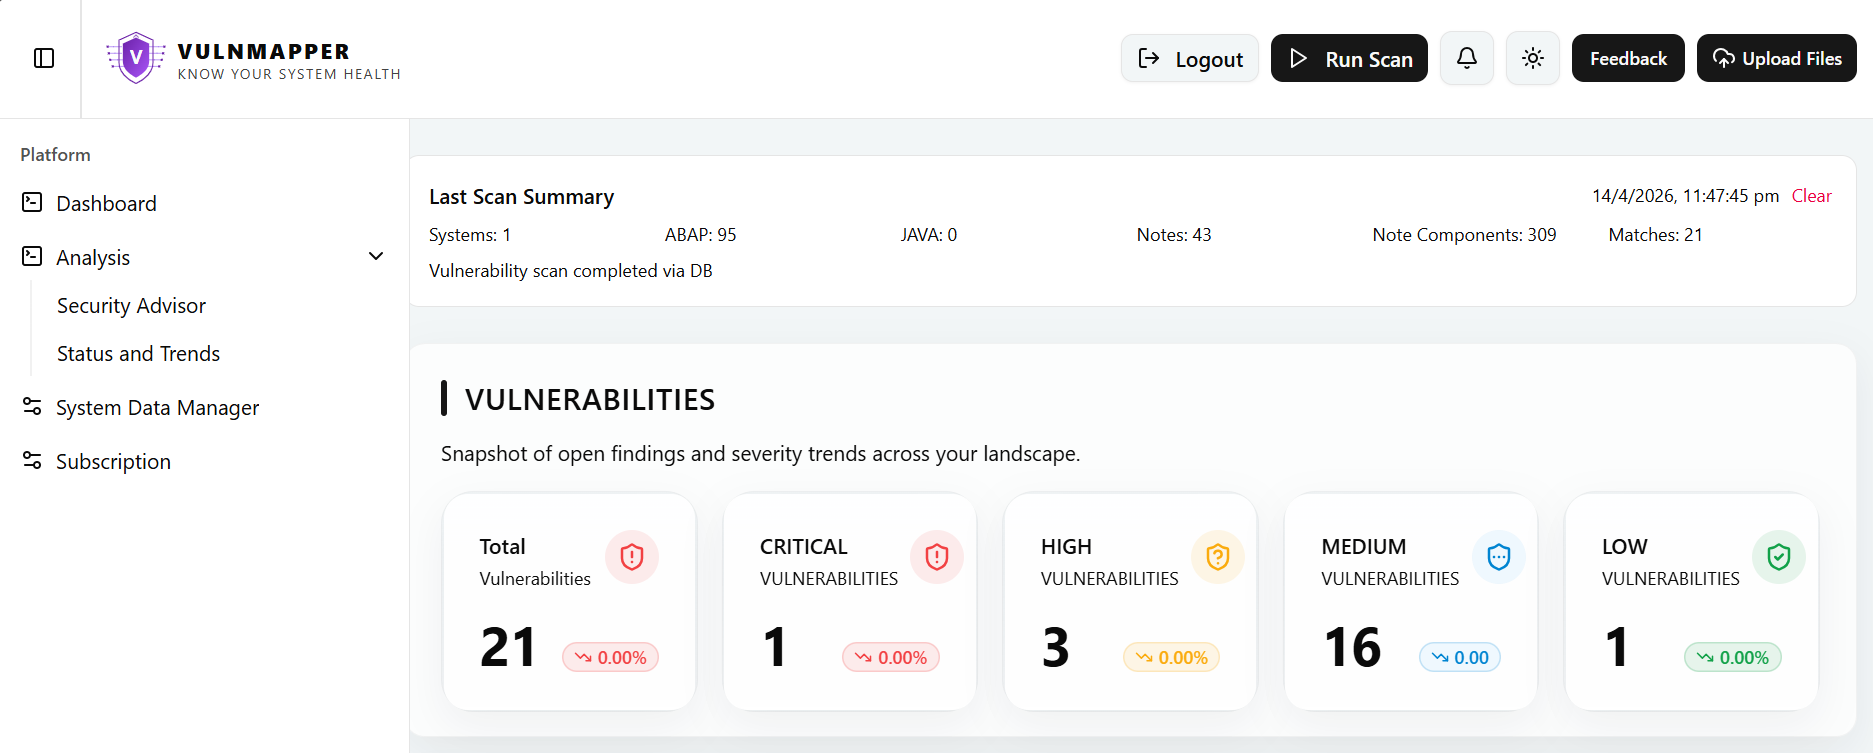Open Status and Trends page
This screenshot has width=1873, height=753.
coord(138,354)
